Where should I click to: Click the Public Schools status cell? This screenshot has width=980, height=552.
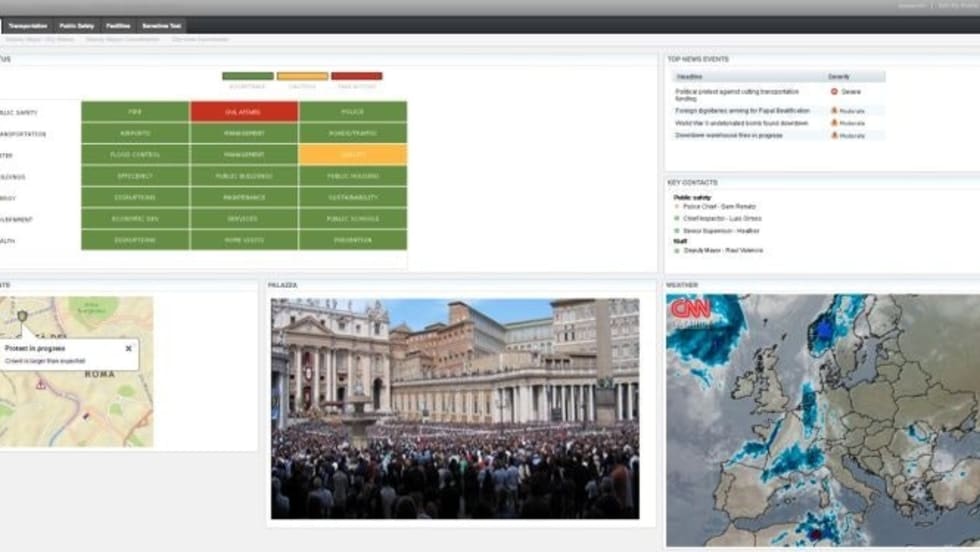click(x=352, y=219)
